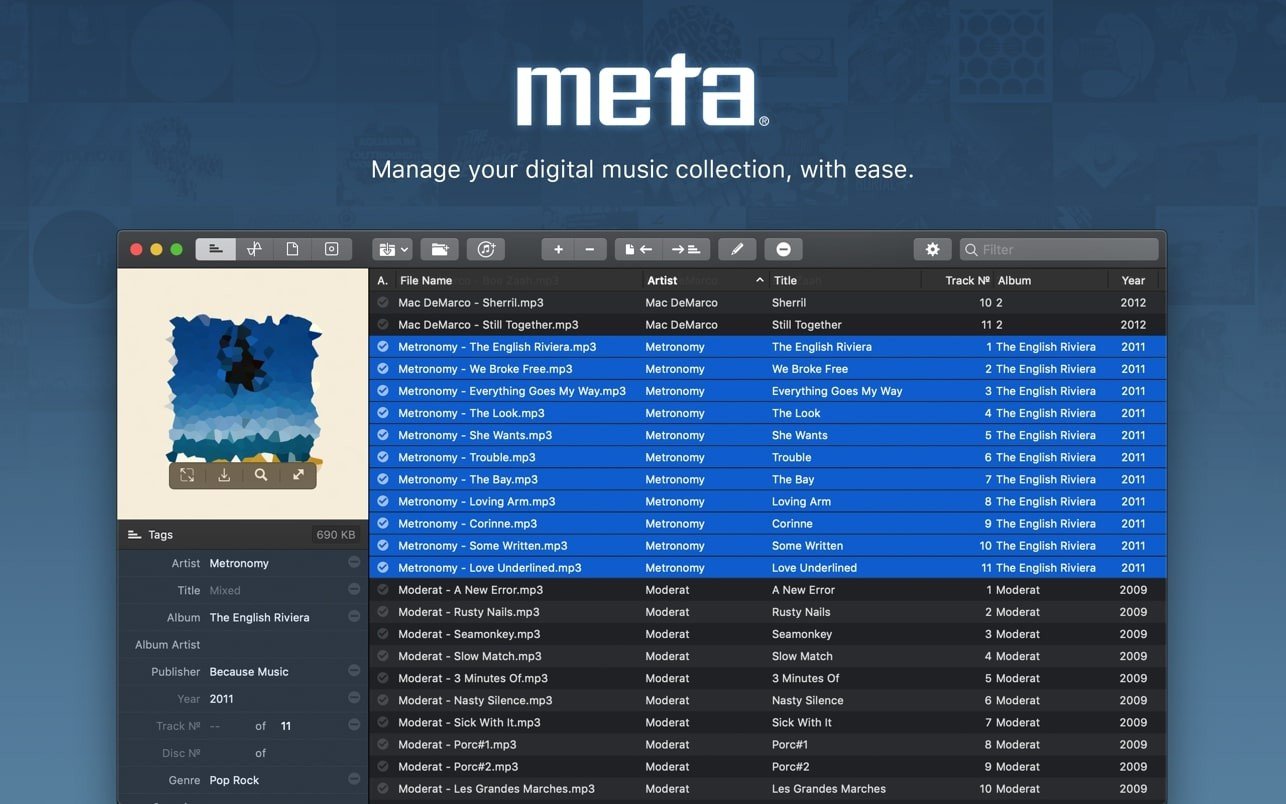Open the document view tab in toolbar

[x=292, y=249]
